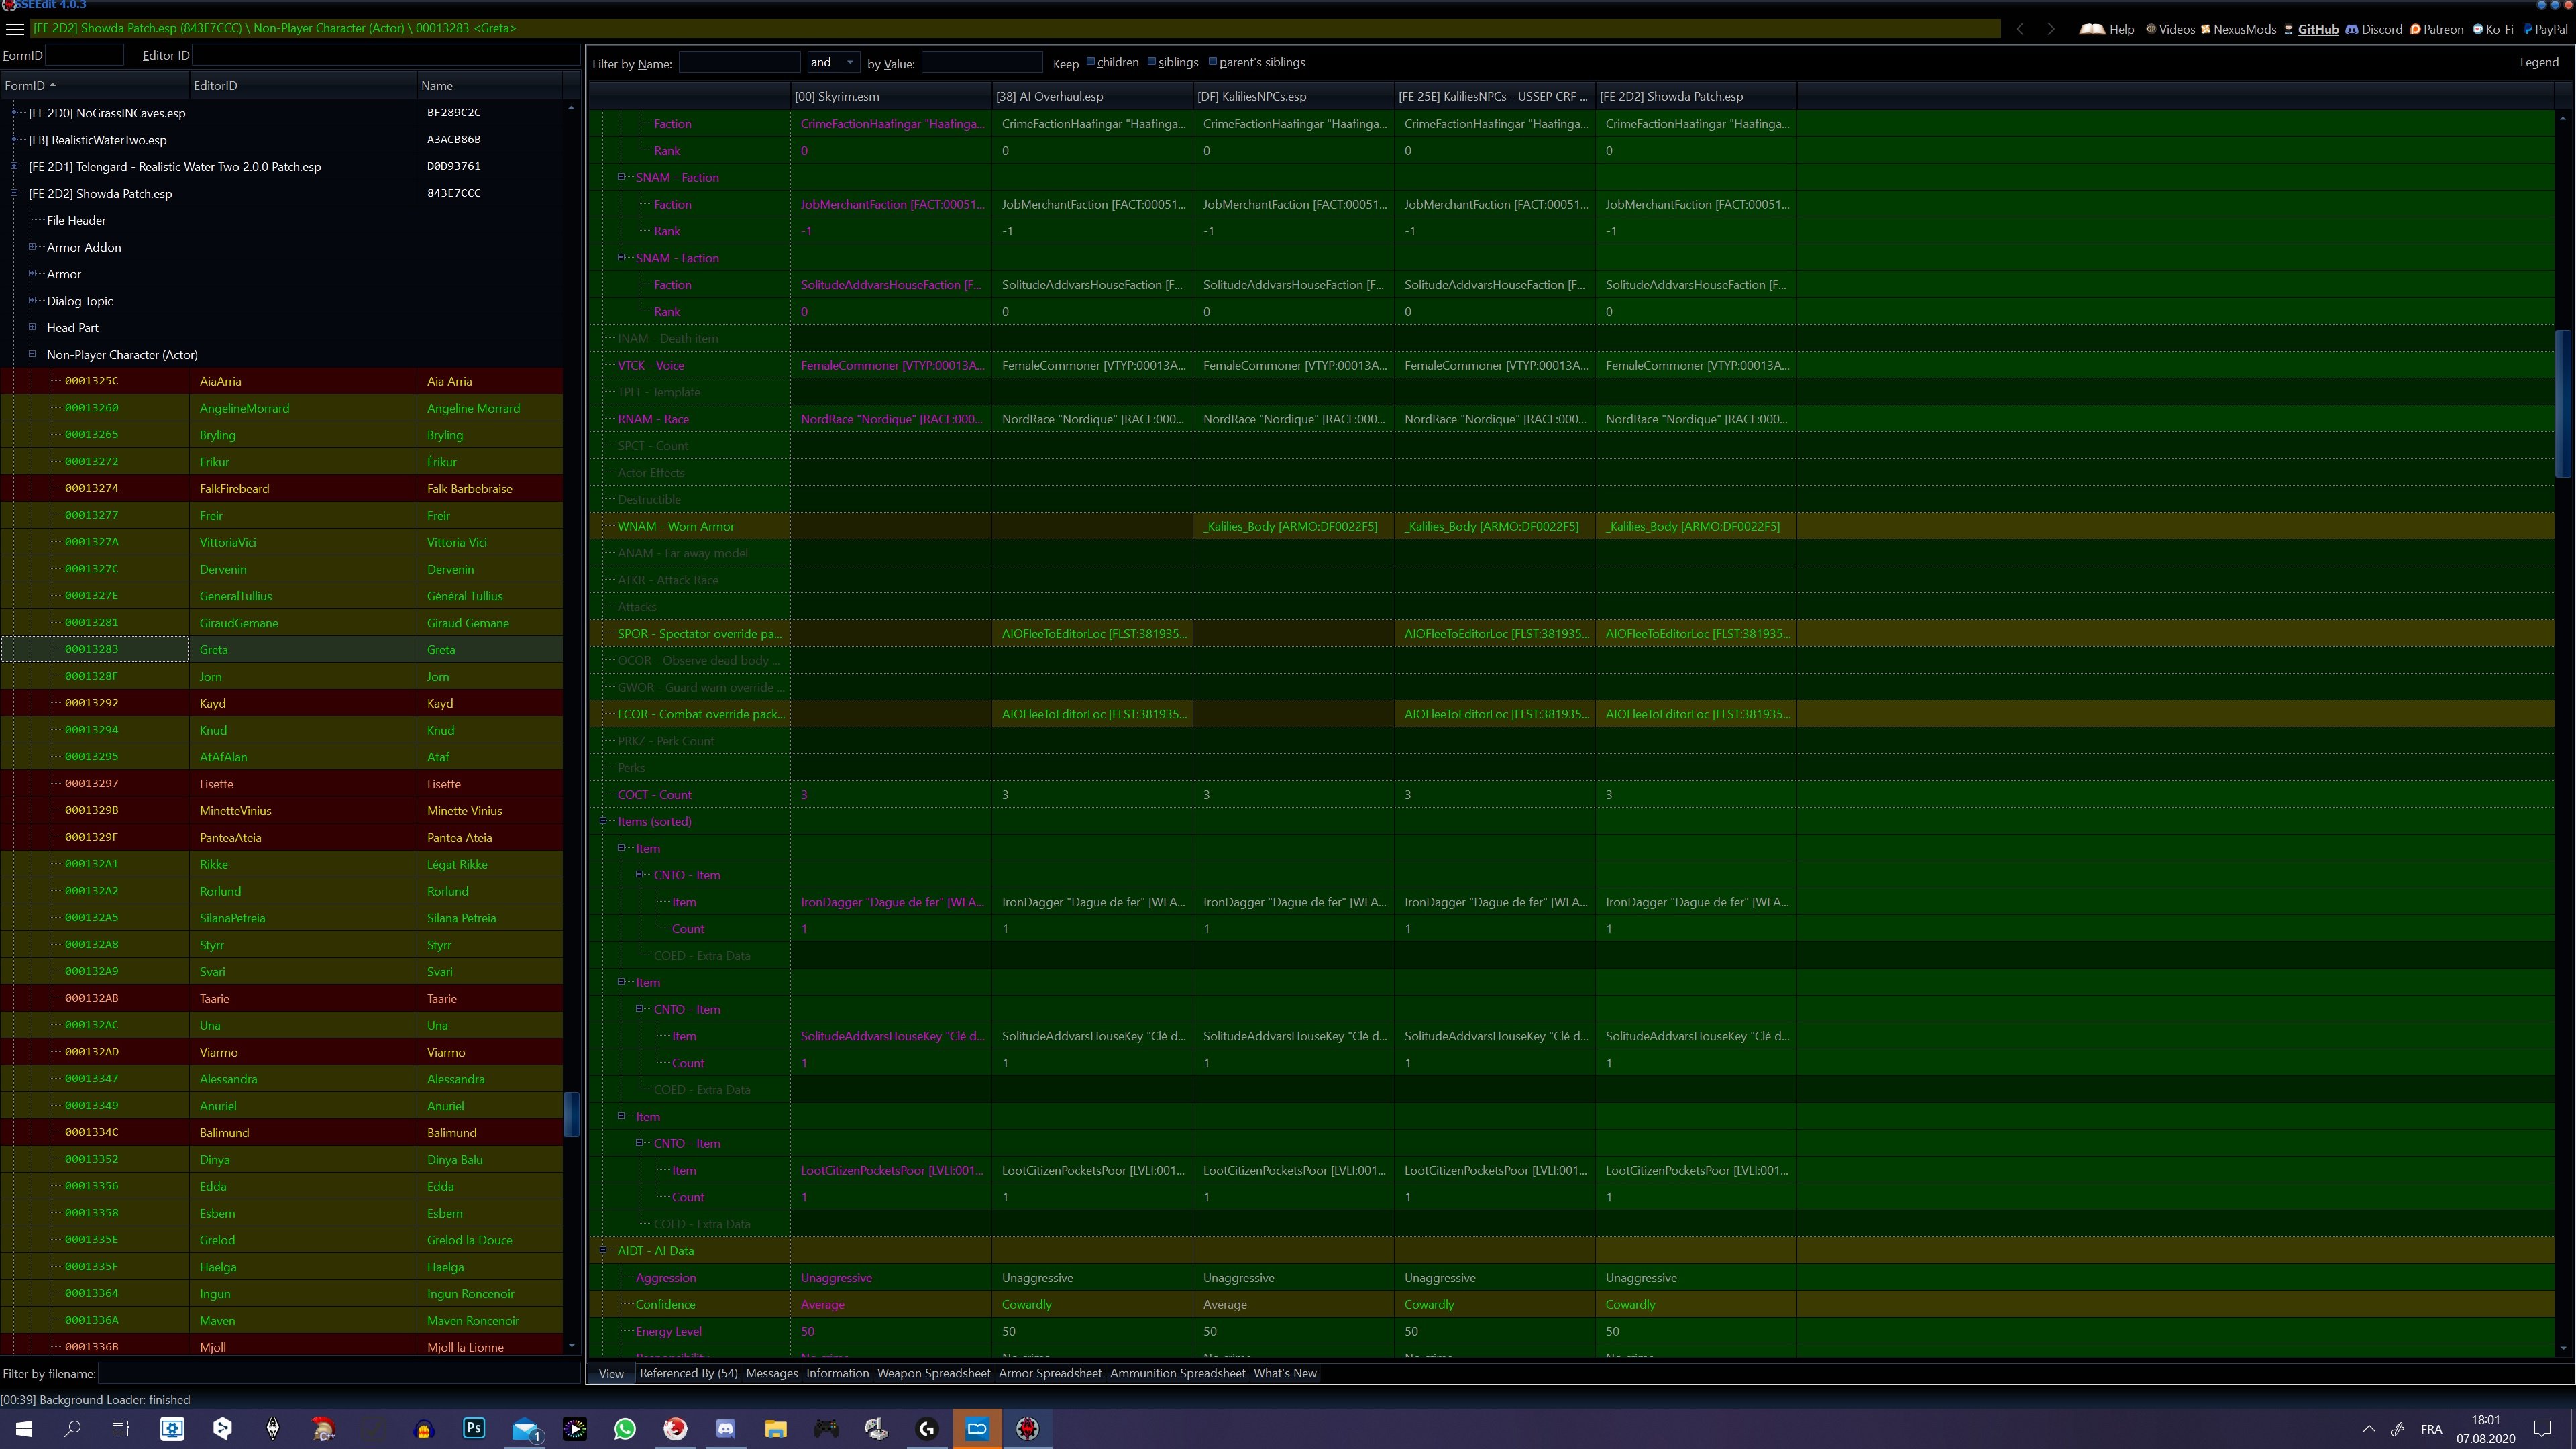Click the Help book icon

(2092, 29)
